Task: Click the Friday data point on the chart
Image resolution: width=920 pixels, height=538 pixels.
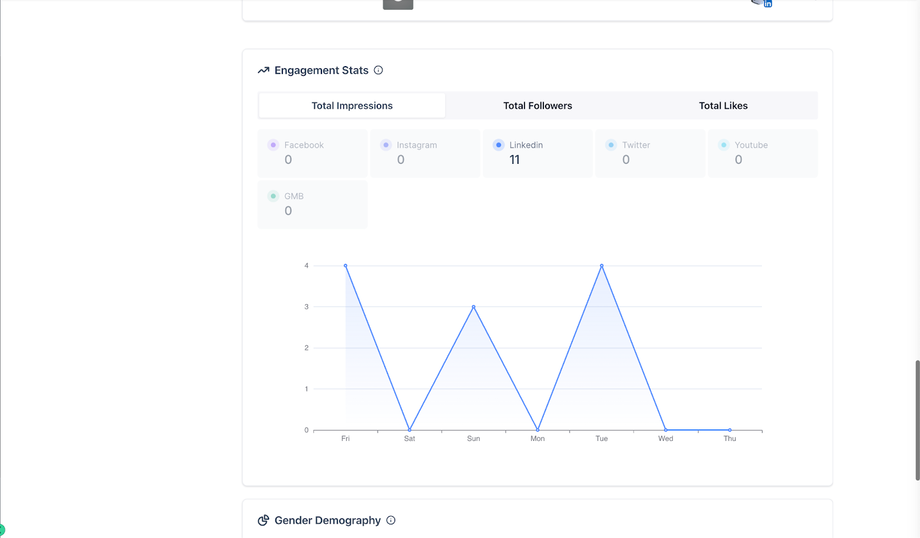Action: [346, 266]
